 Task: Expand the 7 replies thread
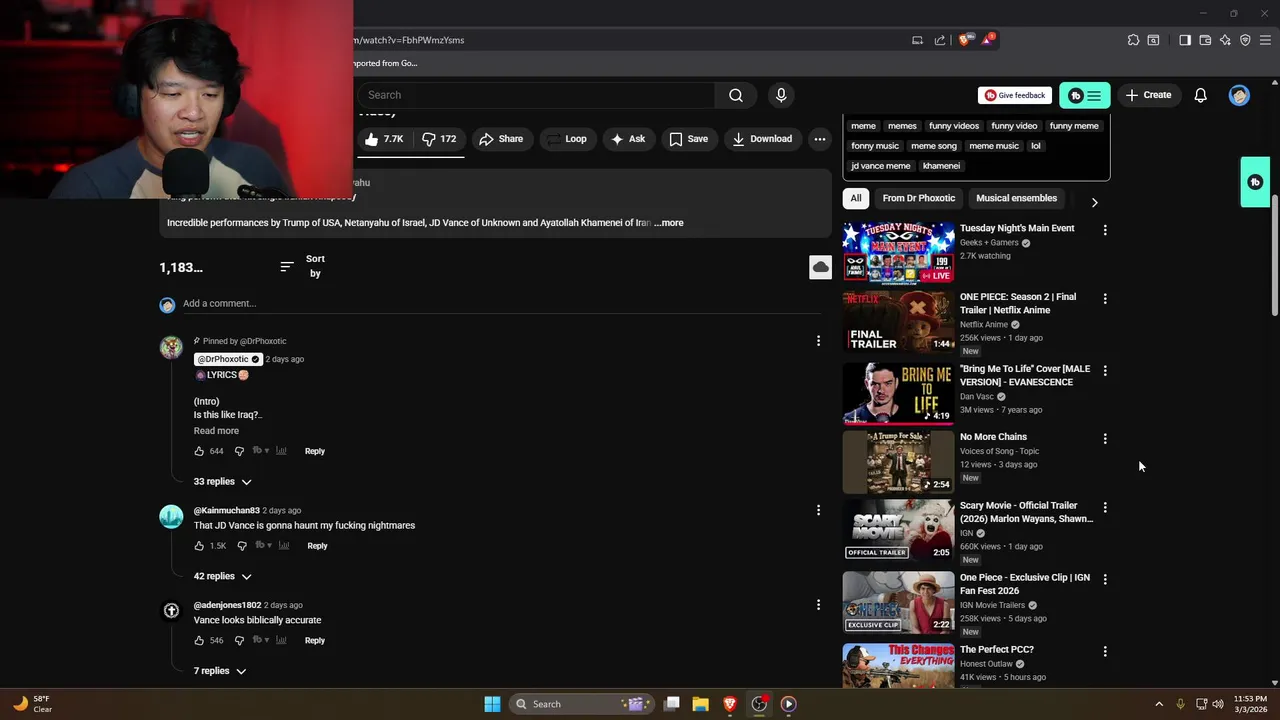220,671
